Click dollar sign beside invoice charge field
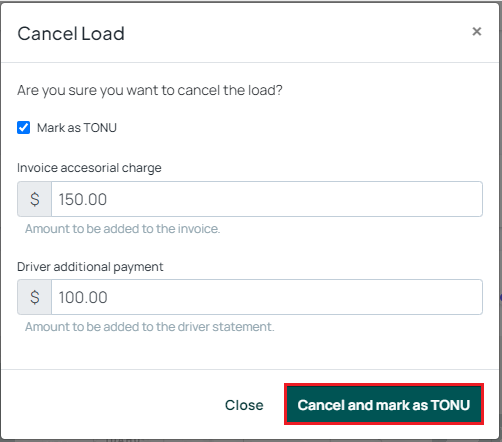The width and height of the screenshot is (502, 442). coord(35,199)
